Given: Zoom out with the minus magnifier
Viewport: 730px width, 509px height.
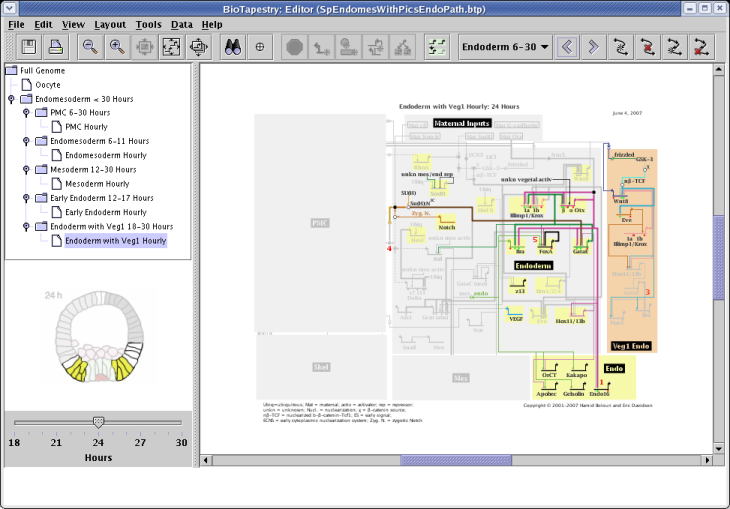Looking at the screenshot, I should pos(90,47).
